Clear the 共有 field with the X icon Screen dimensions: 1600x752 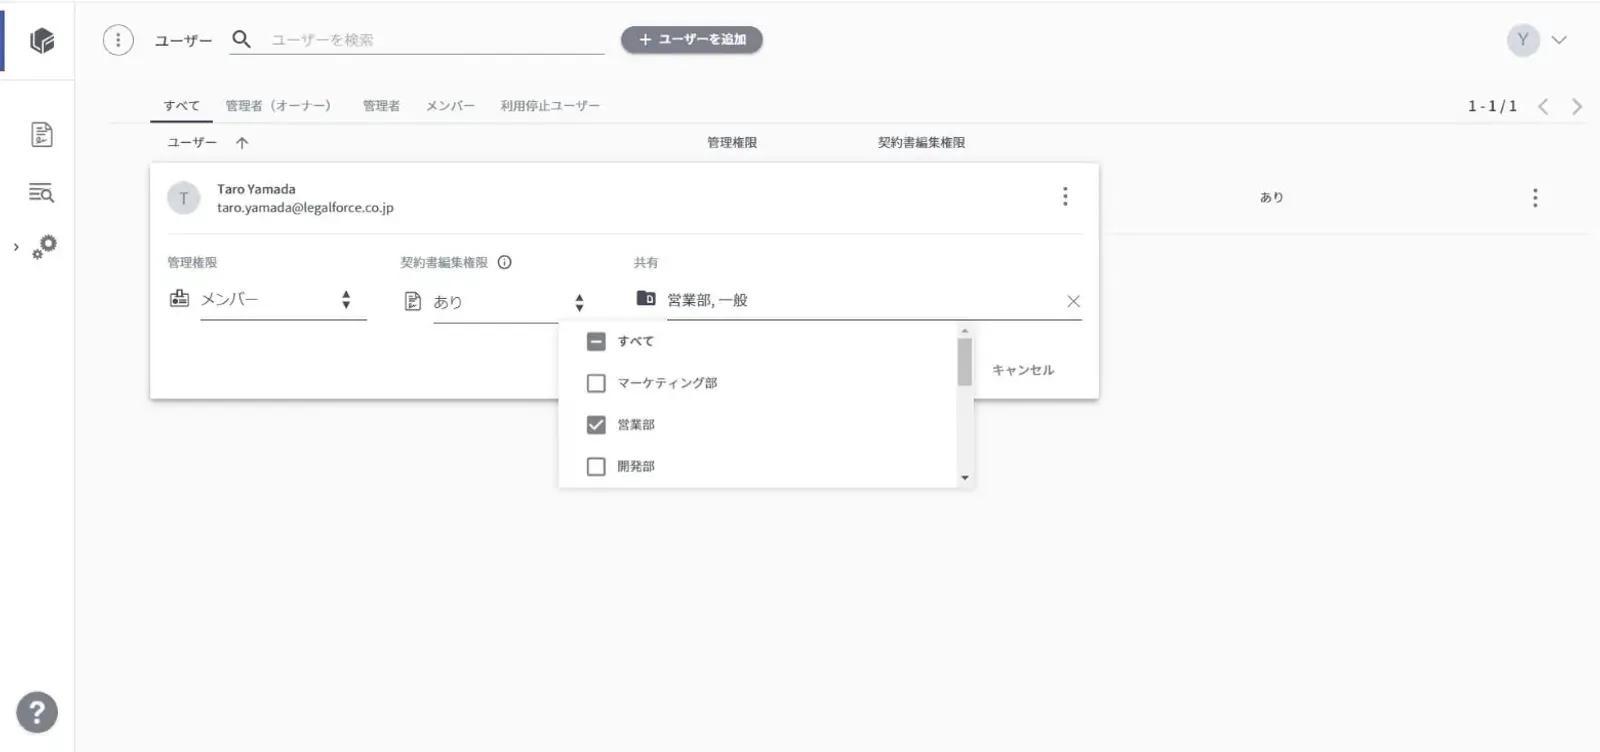(x=1073, y=301)
